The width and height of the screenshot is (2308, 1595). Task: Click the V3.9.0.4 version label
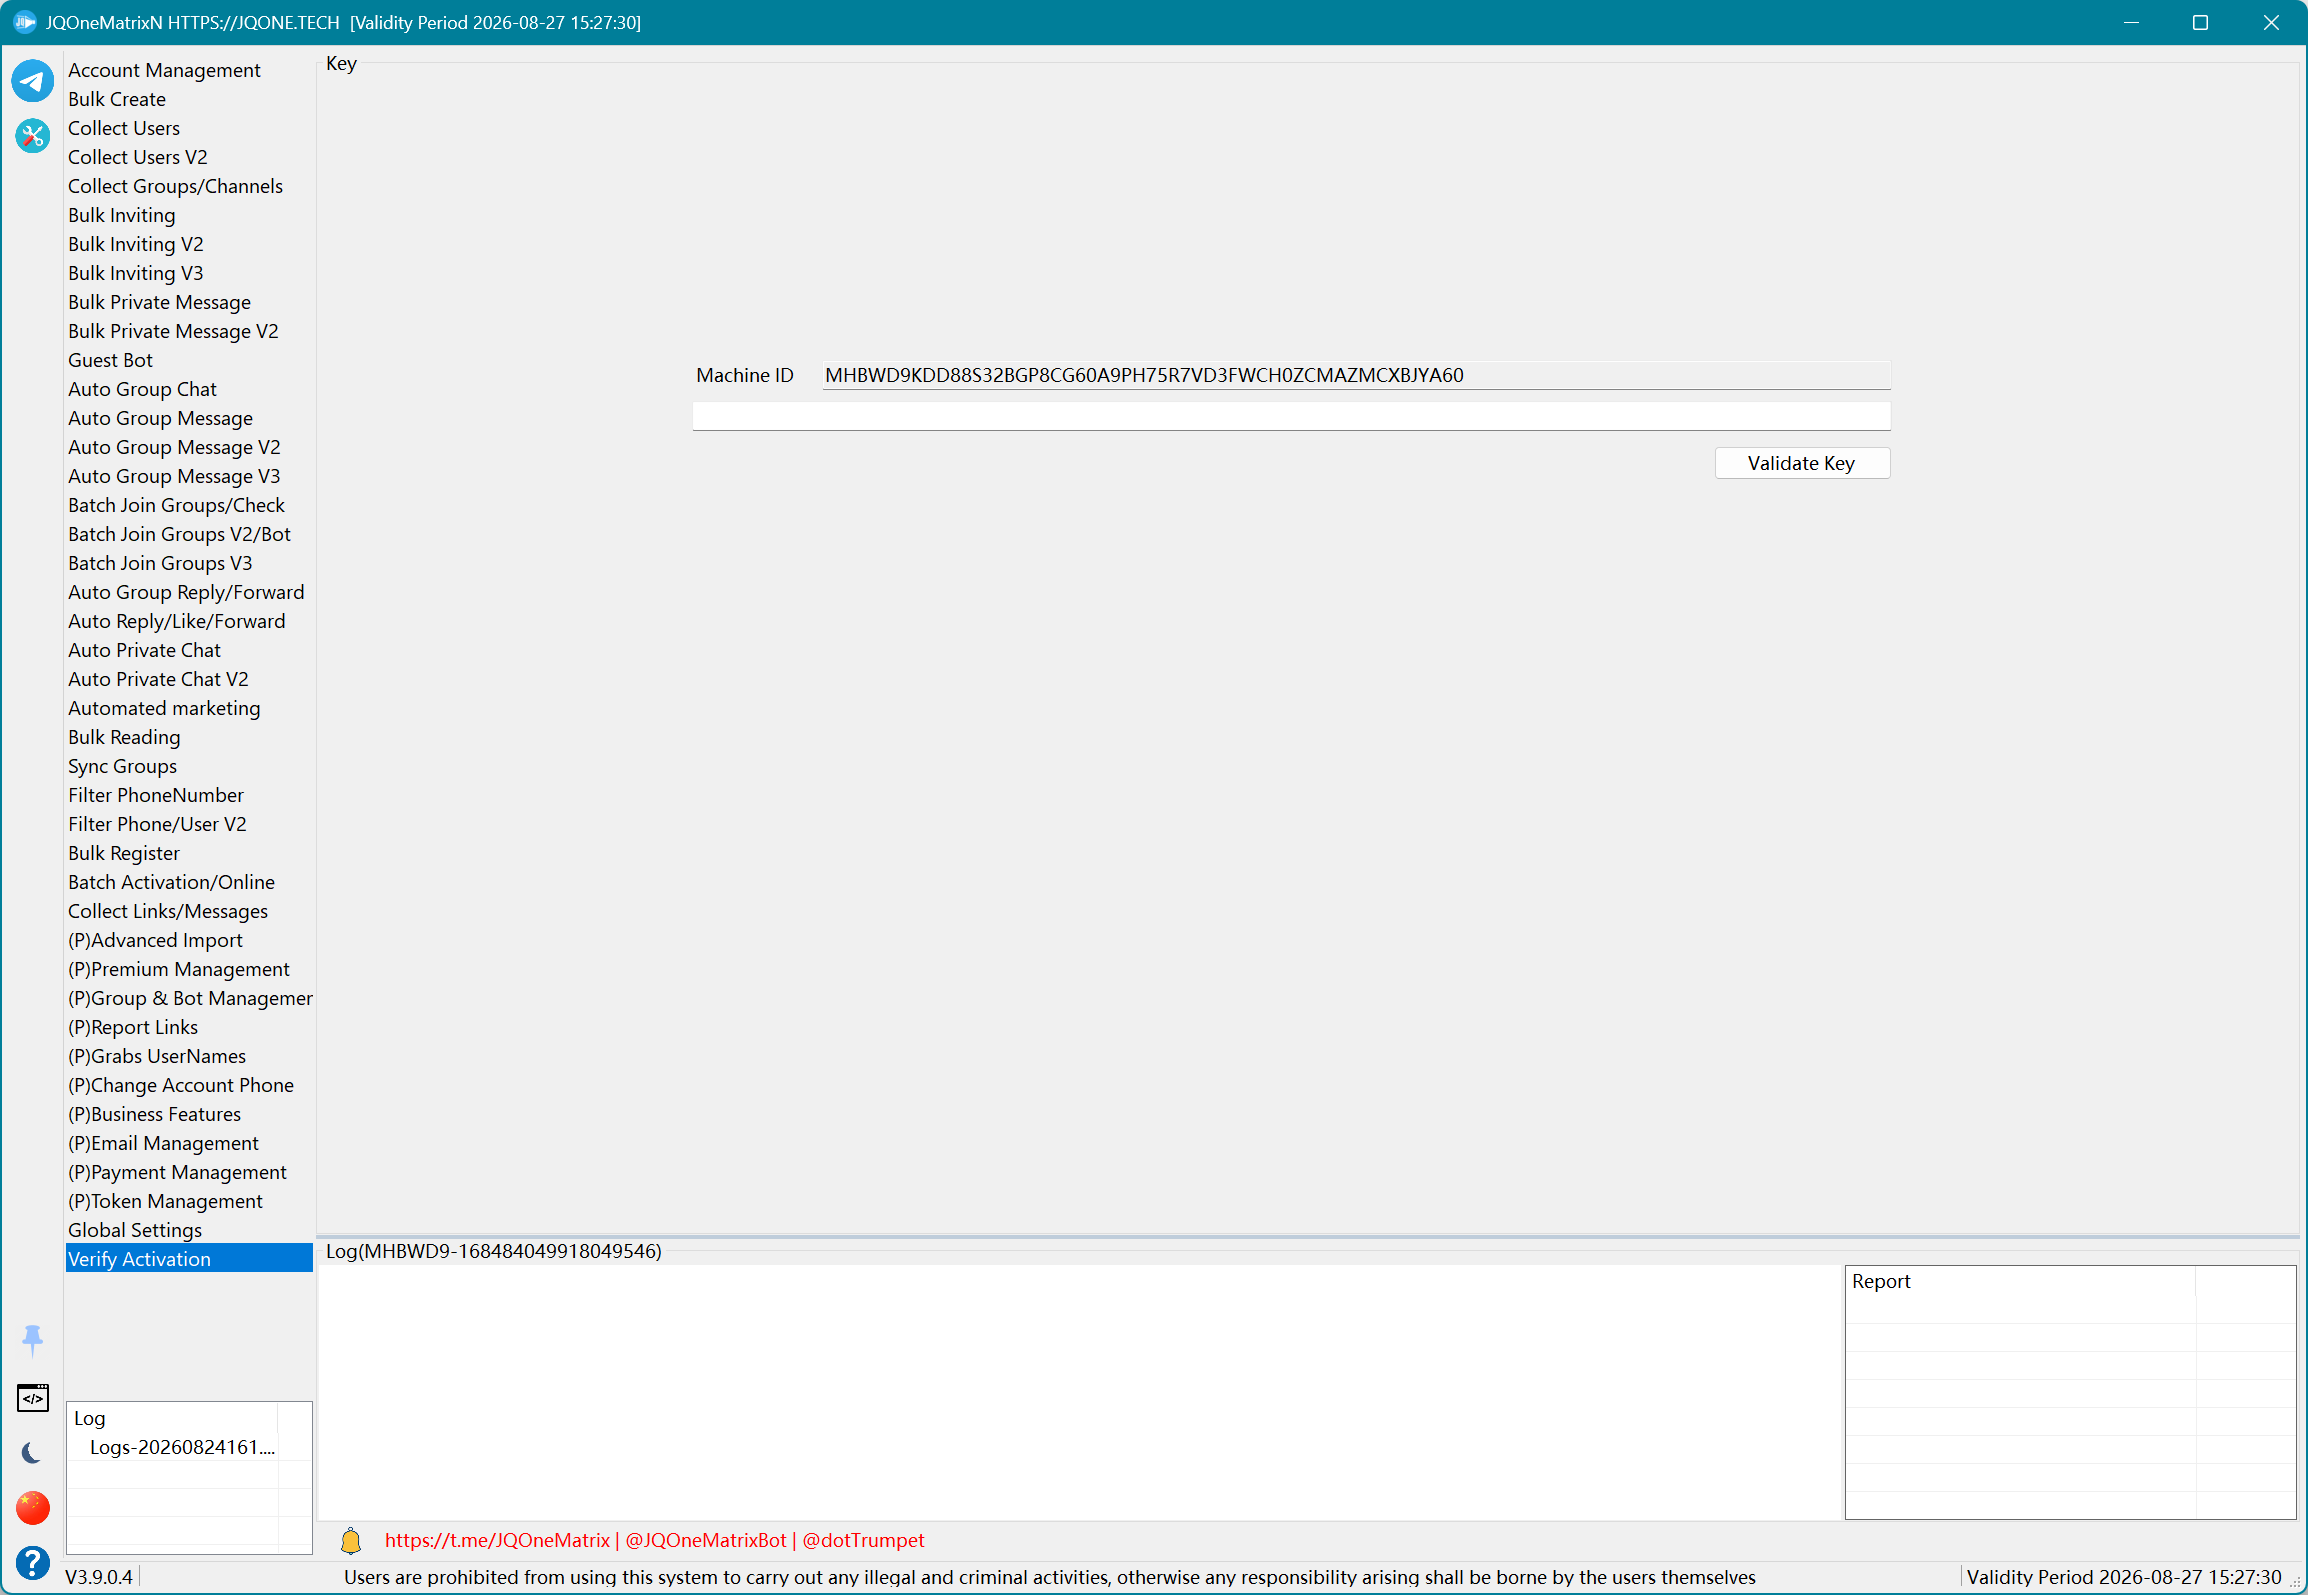tap(99, 1577)
